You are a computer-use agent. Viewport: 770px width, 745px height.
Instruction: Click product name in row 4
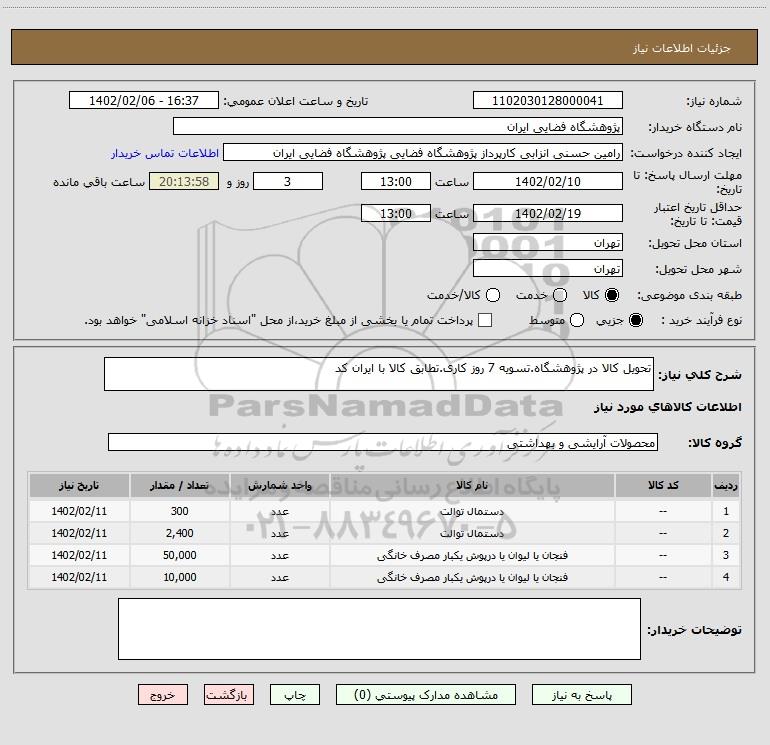[x=472, y=578]
